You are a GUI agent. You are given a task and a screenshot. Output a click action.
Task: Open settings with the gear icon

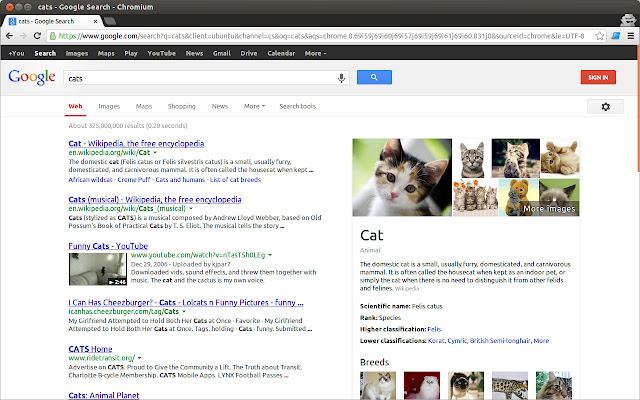point(605,107)
